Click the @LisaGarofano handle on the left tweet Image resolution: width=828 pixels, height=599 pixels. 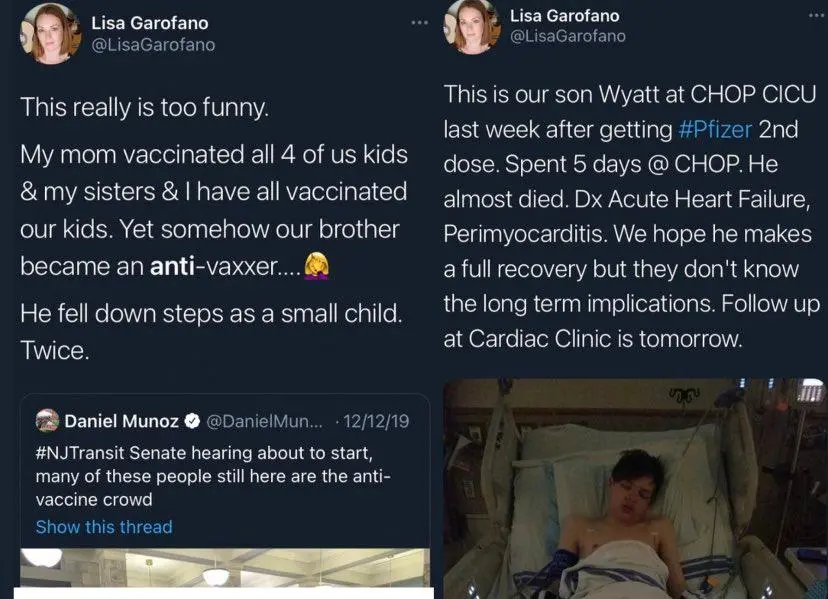(152, 45)
